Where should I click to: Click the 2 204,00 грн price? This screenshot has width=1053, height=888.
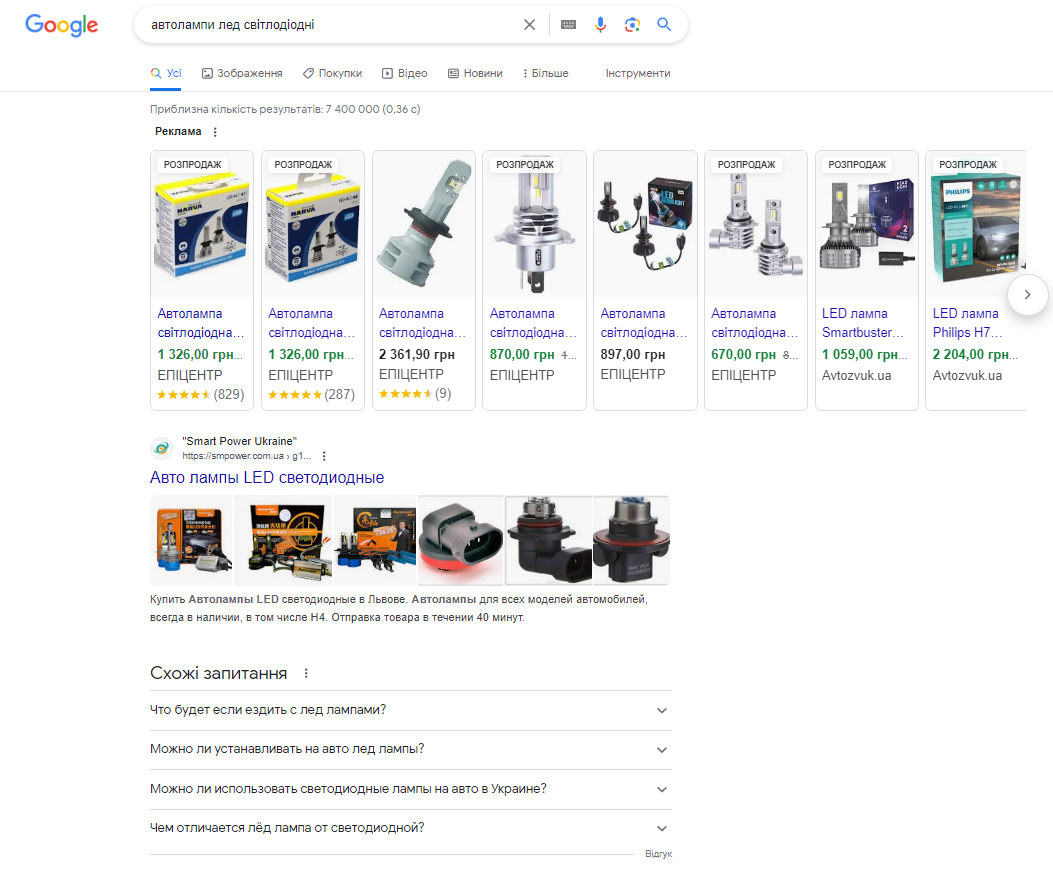[x=975, y=354]
